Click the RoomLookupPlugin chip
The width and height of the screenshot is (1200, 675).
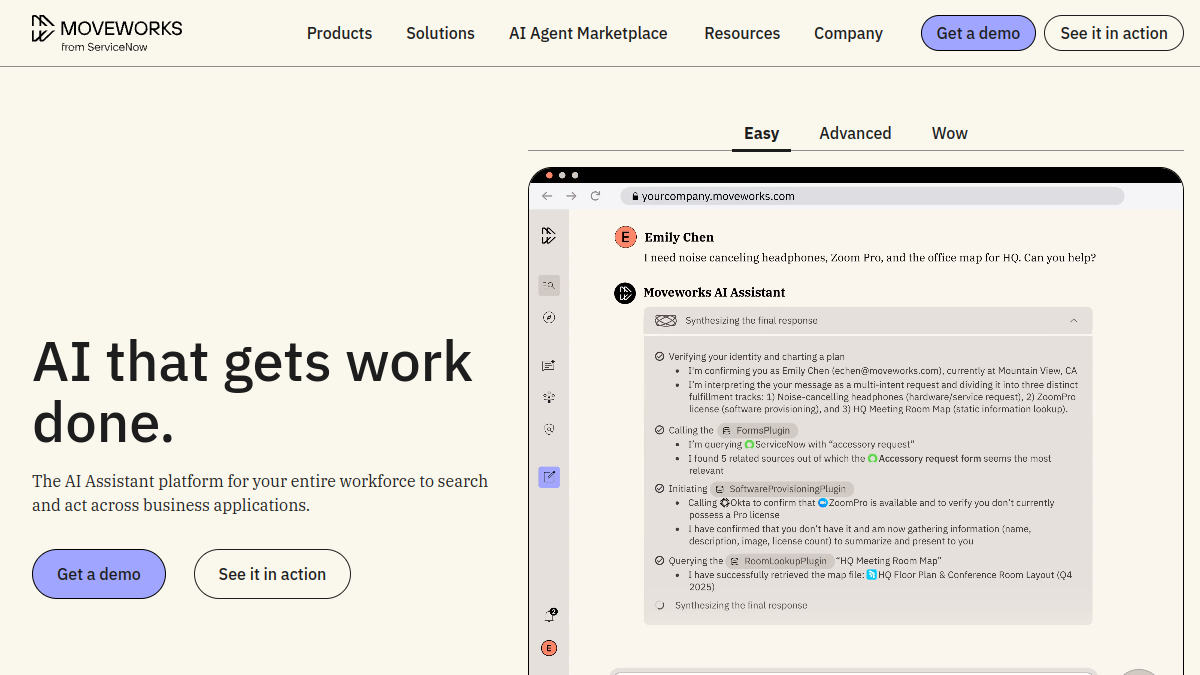click(779, 561)
